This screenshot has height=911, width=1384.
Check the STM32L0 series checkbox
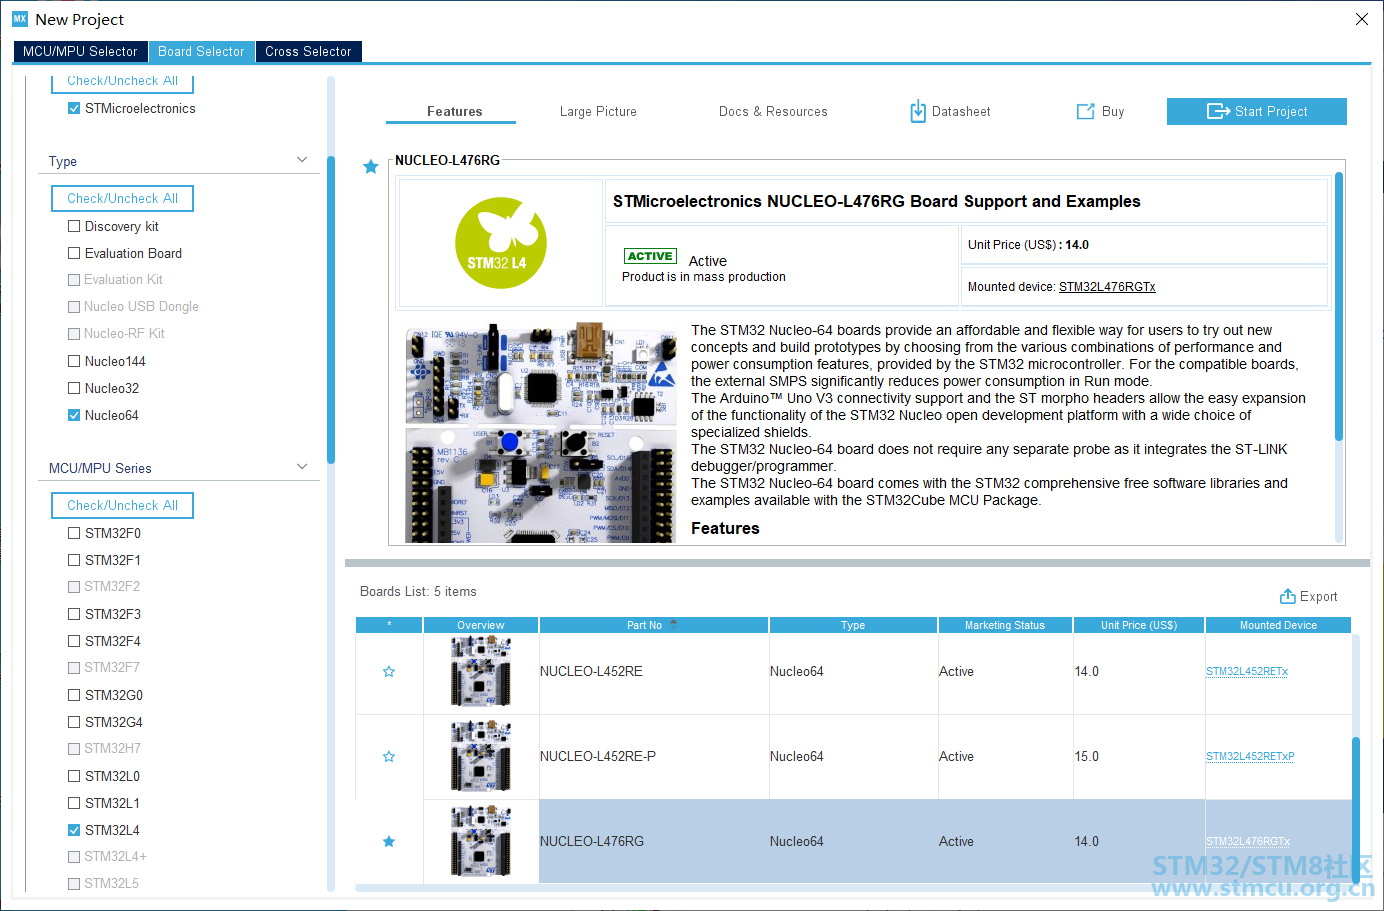click(x=74, y=776)
